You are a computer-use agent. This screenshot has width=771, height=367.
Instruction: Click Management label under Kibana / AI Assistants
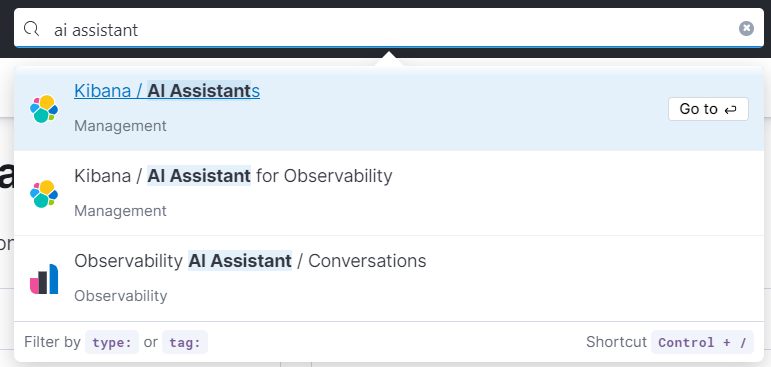coord(120,126)
